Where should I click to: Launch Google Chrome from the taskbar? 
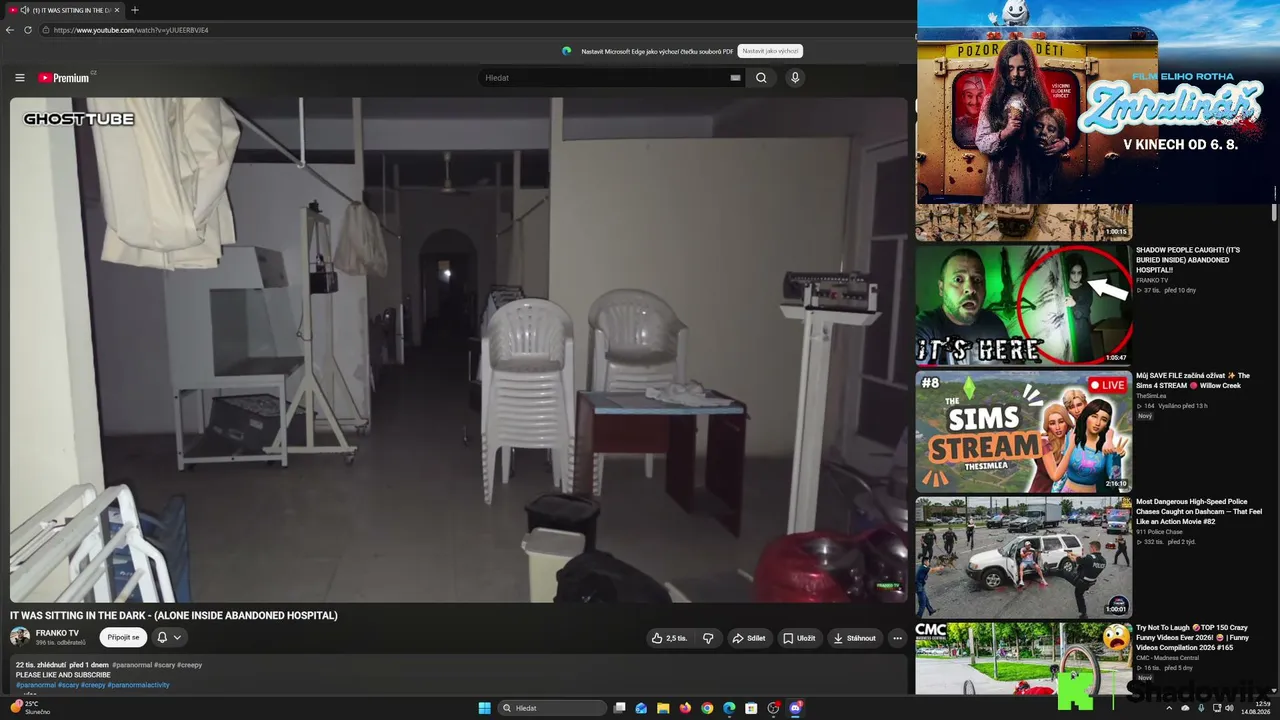point(707,708)
